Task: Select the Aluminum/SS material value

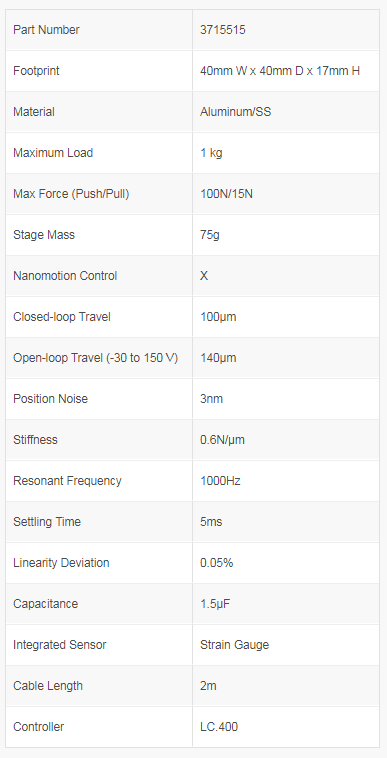Action: (236, 112)
